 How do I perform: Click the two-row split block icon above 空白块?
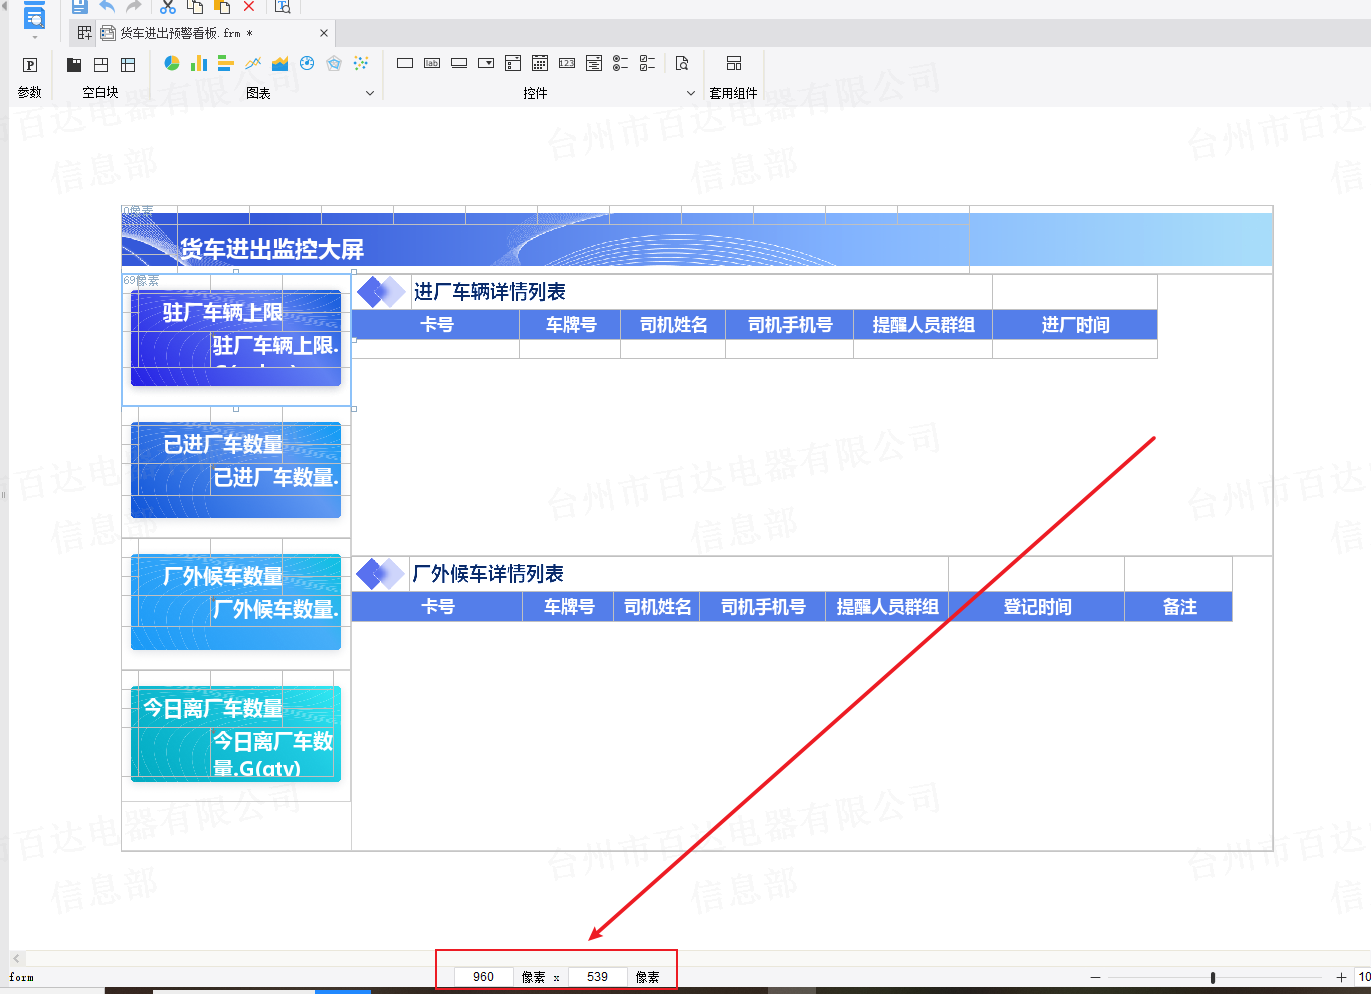101,65
